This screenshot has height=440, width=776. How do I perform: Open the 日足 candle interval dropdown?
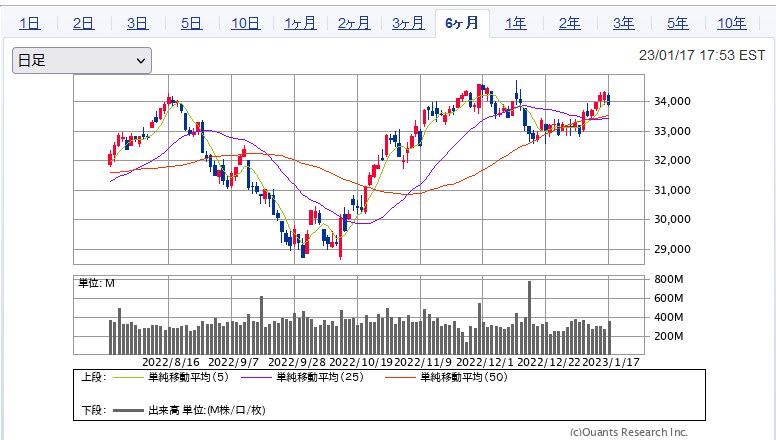81,61
